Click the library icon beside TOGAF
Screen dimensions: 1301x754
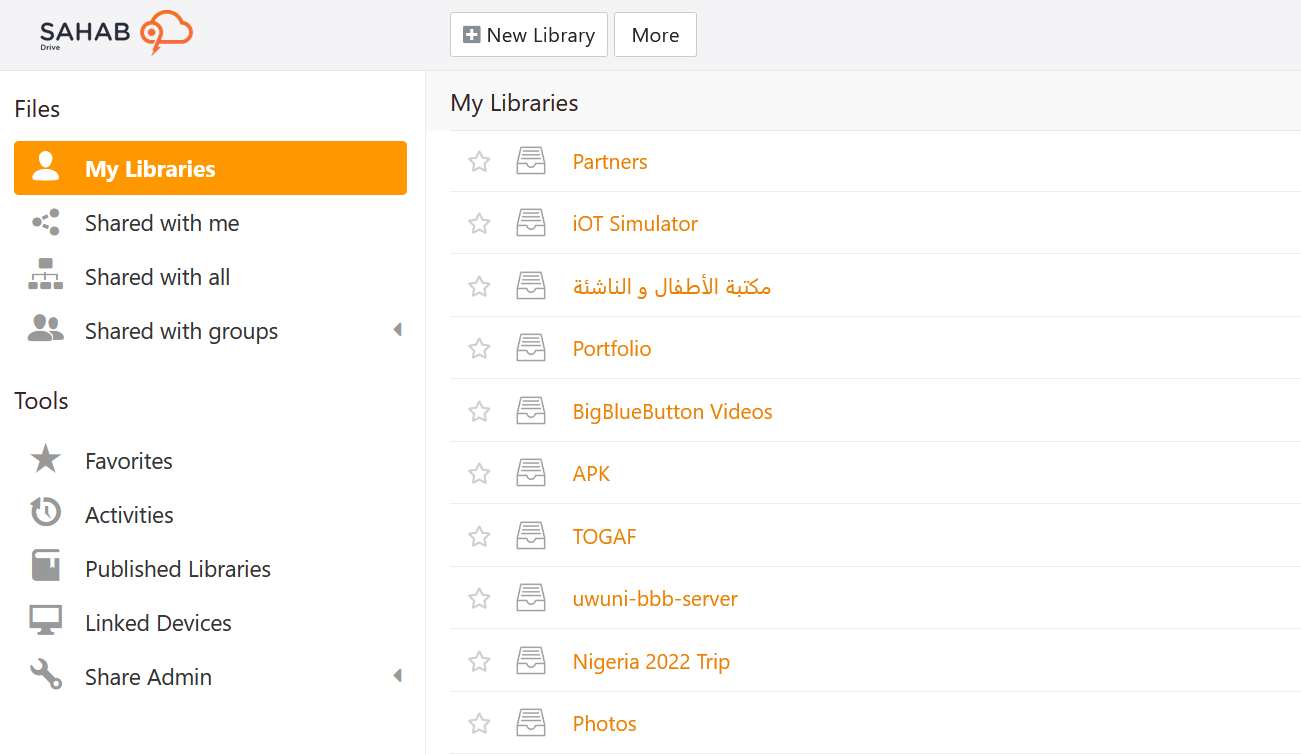click(x=531, y=536)
